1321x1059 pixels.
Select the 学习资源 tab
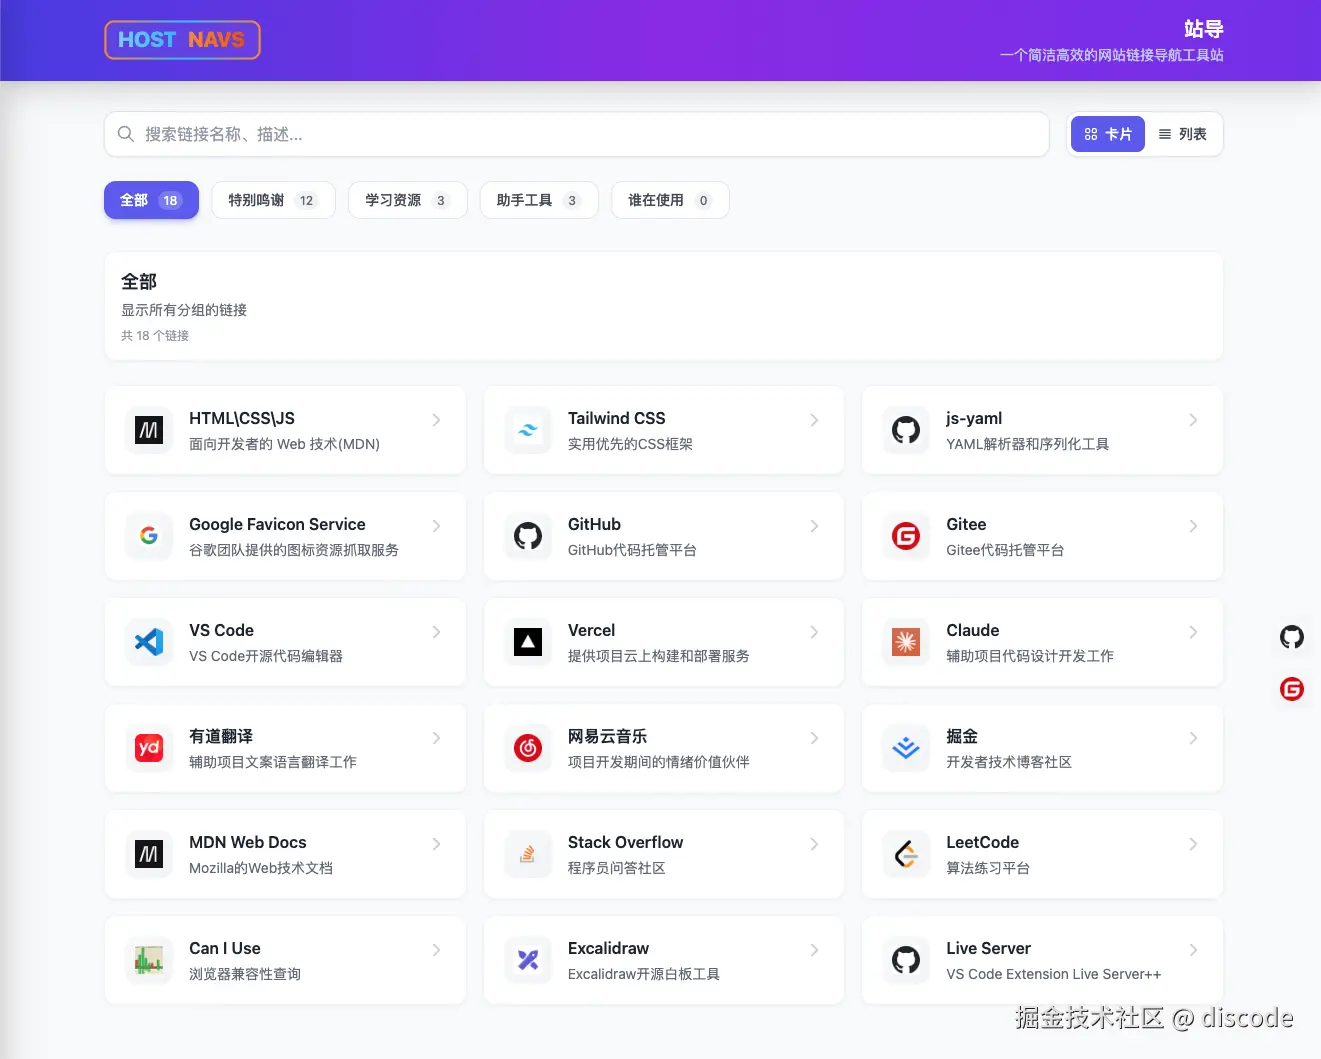click(407, 200)
